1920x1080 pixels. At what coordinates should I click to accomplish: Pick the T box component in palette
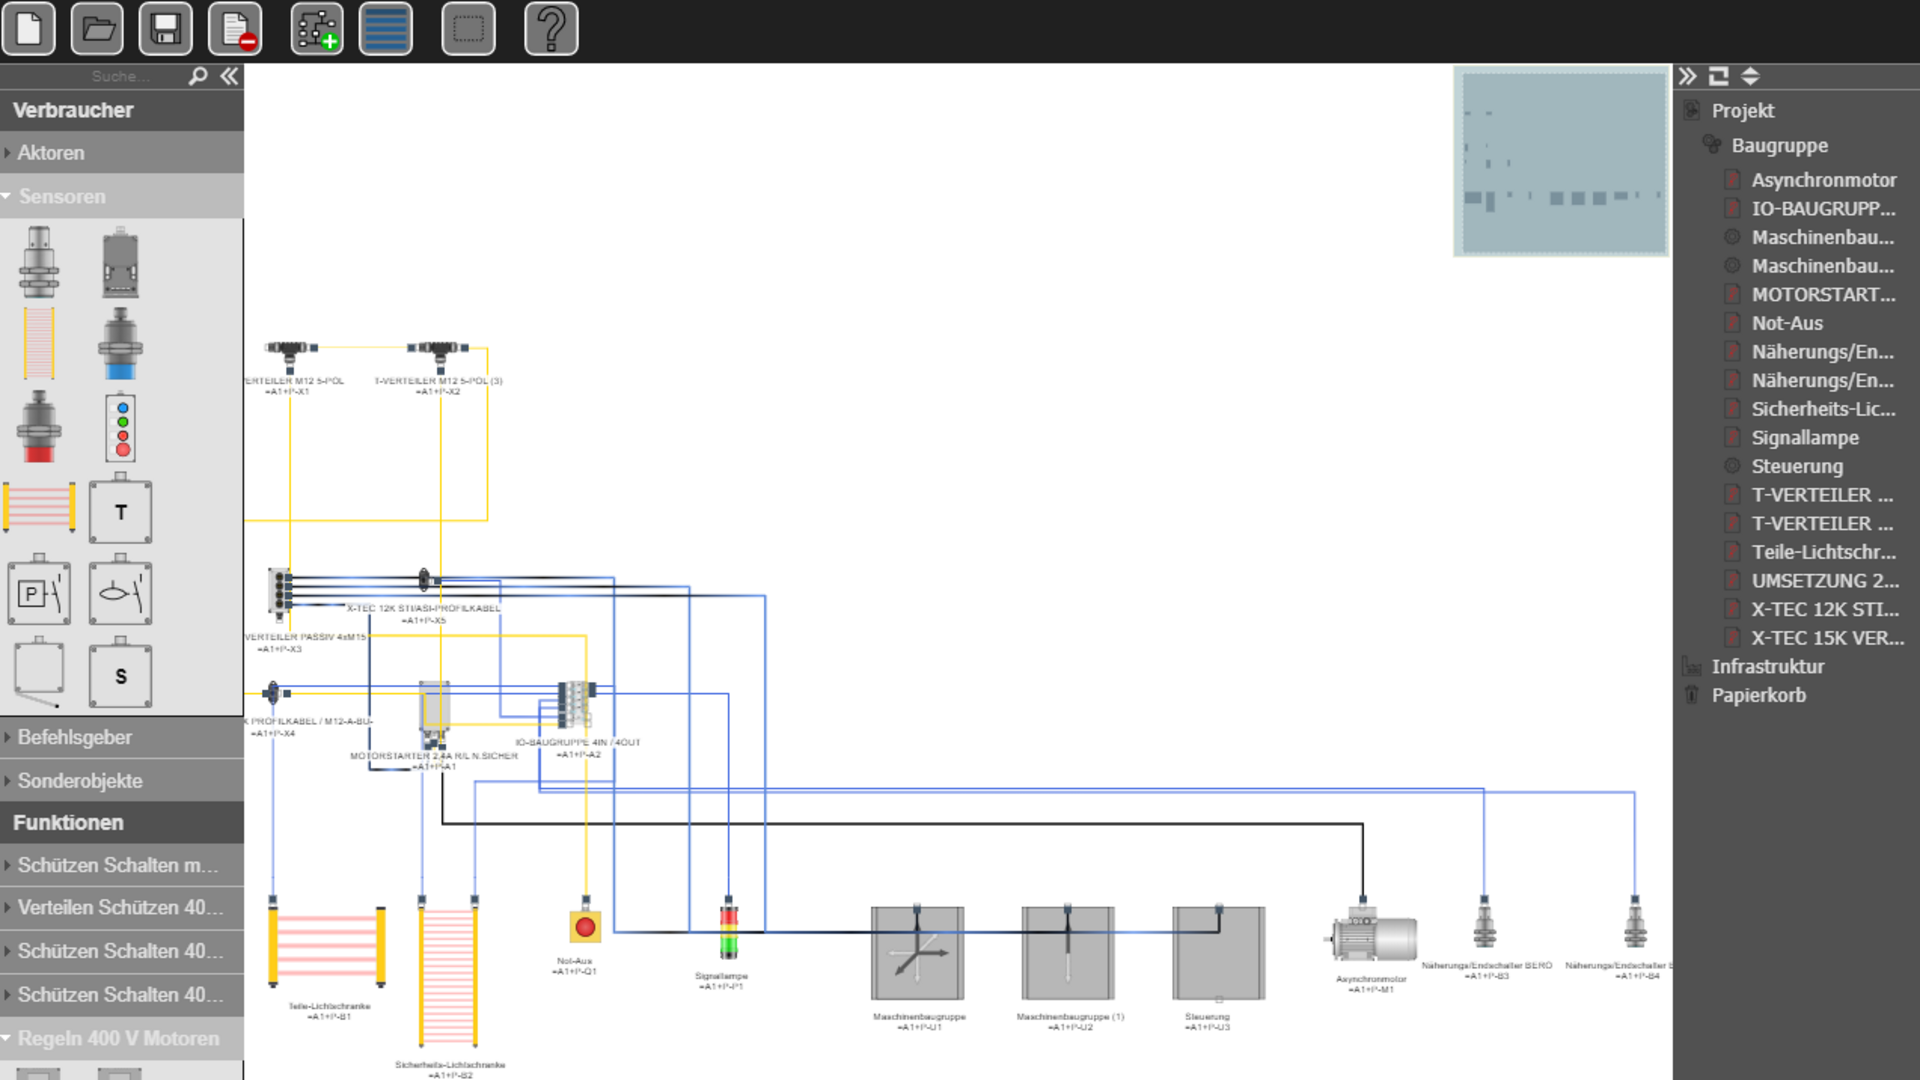pyautogui.click(x=121, y=512)
